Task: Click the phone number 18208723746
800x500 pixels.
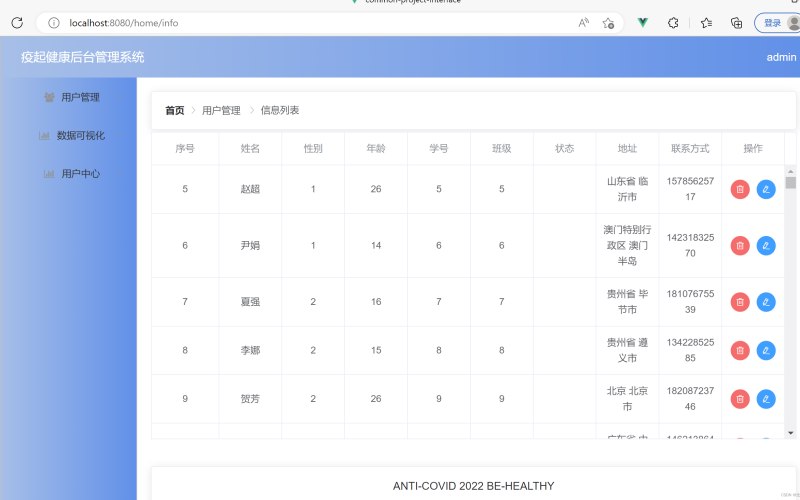Action: pos(690,398)
